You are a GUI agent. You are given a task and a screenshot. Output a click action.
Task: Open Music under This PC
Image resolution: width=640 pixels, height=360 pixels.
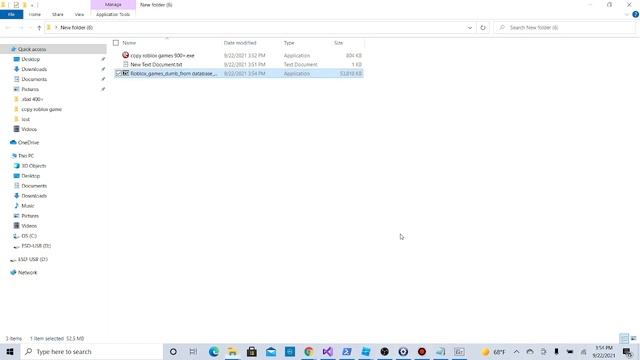(x=28, y=206)
